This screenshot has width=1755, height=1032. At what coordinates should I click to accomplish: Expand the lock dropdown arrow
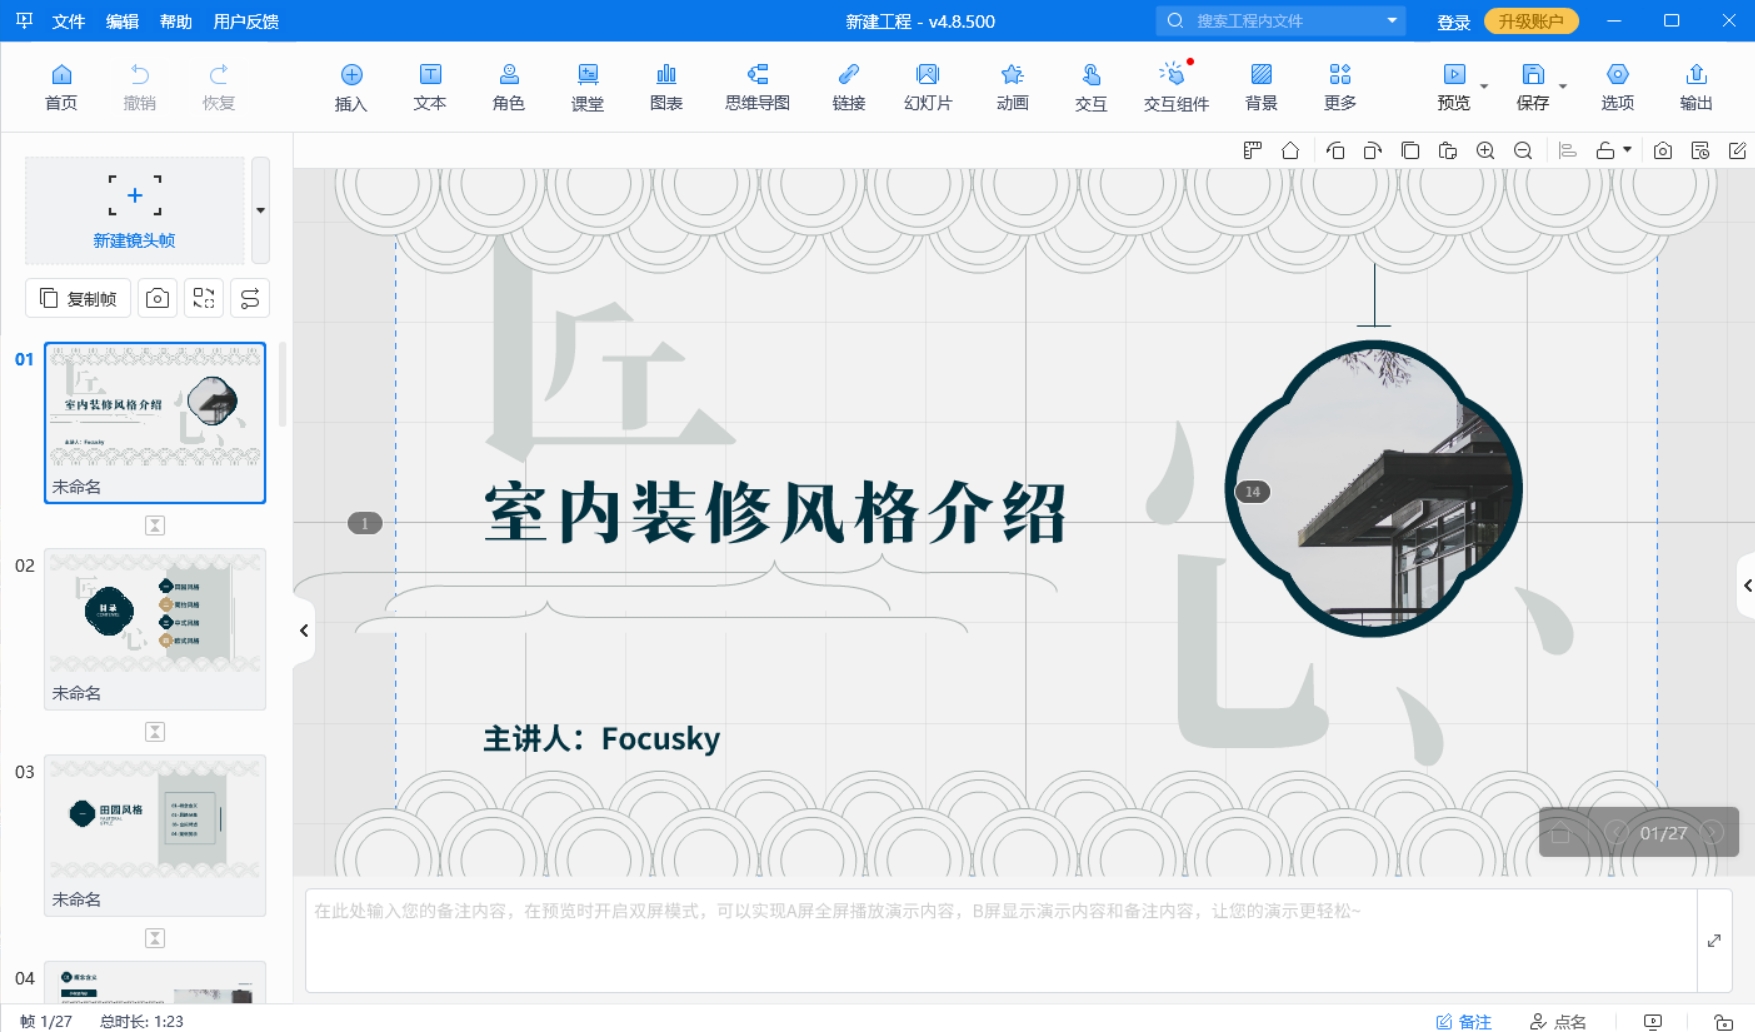1627,150
